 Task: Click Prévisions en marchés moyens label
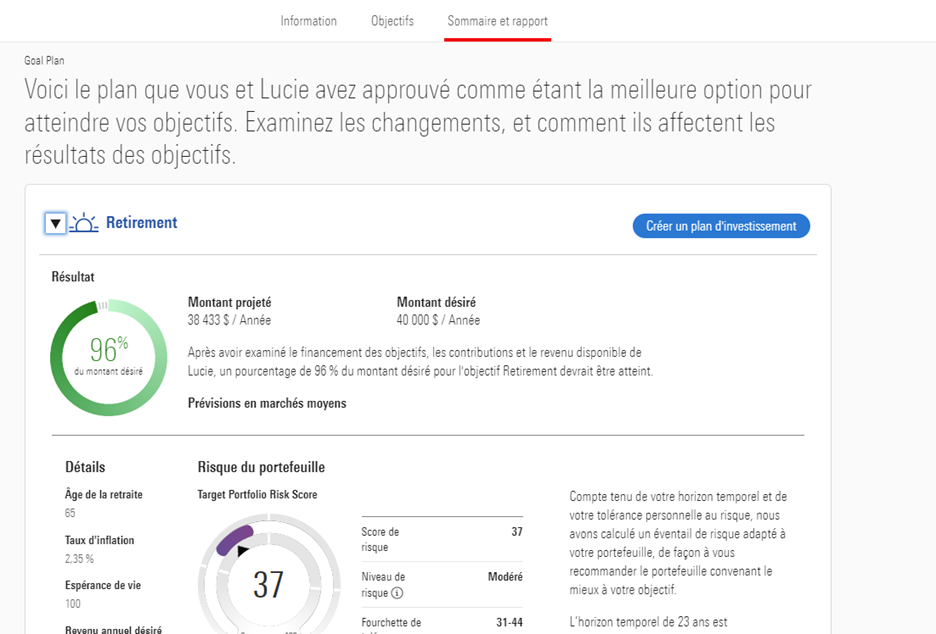tap(267, 403)
